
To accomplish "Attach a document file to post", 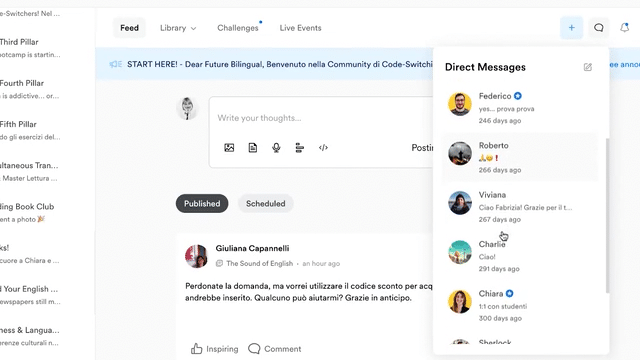I will click(x=253, y=148).
